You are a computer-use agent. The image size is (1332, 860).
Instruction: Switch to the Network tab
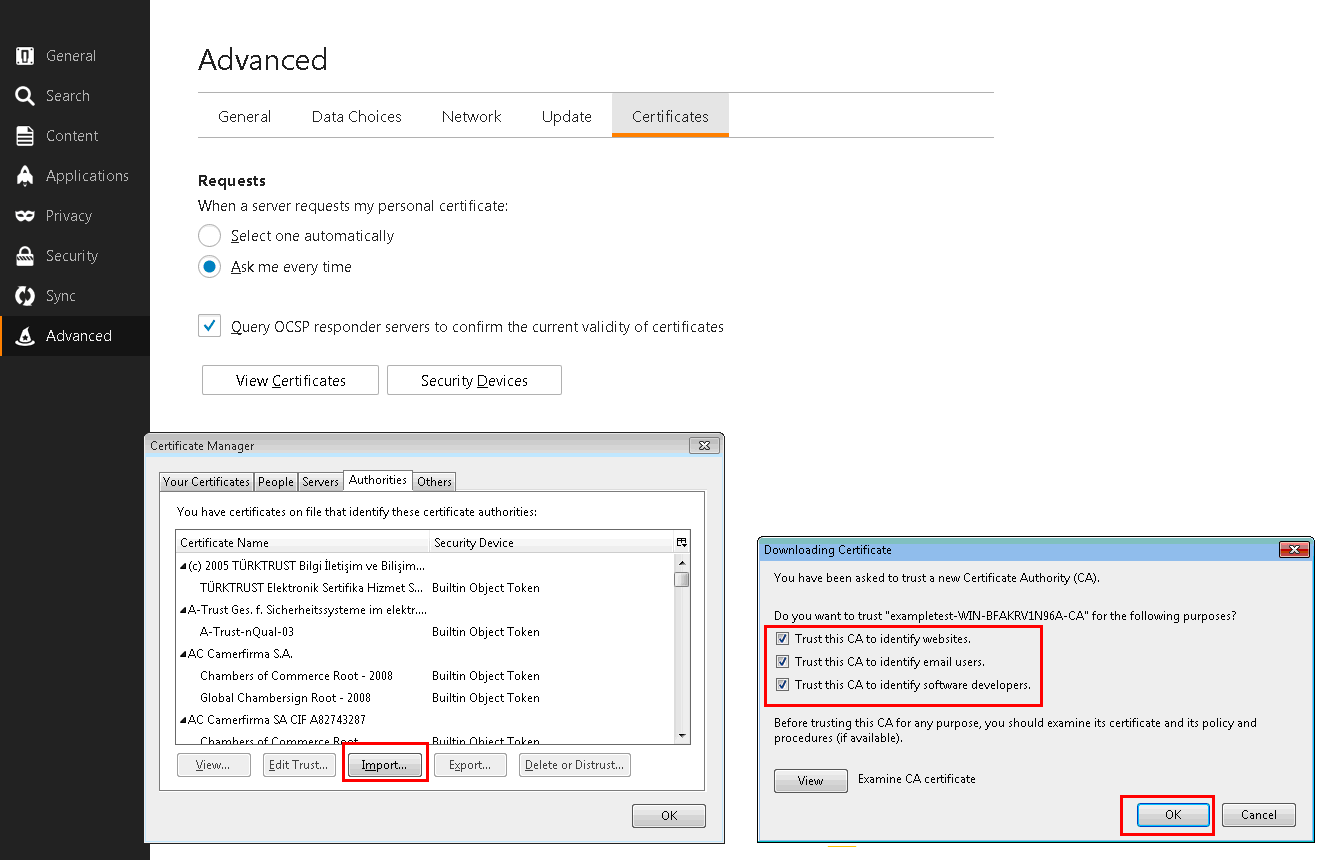472,116
